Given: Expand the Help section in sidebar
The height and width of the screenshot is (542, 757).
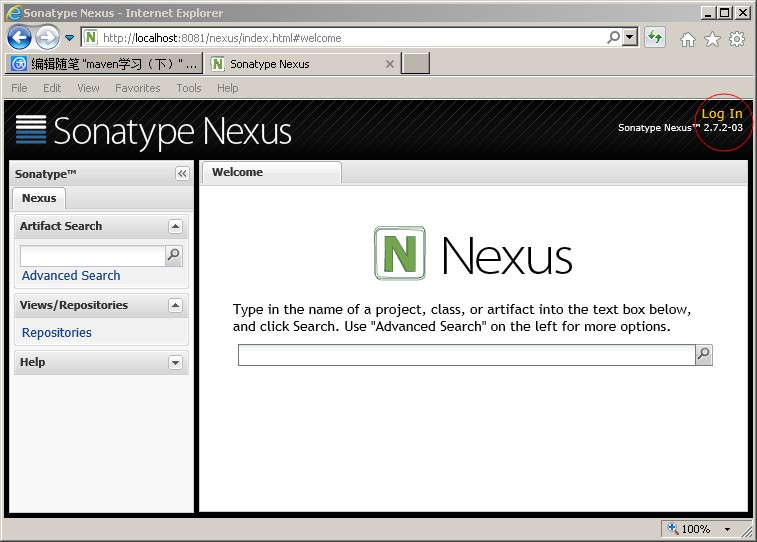Looking at the screenshot, I should click(175, 362).
